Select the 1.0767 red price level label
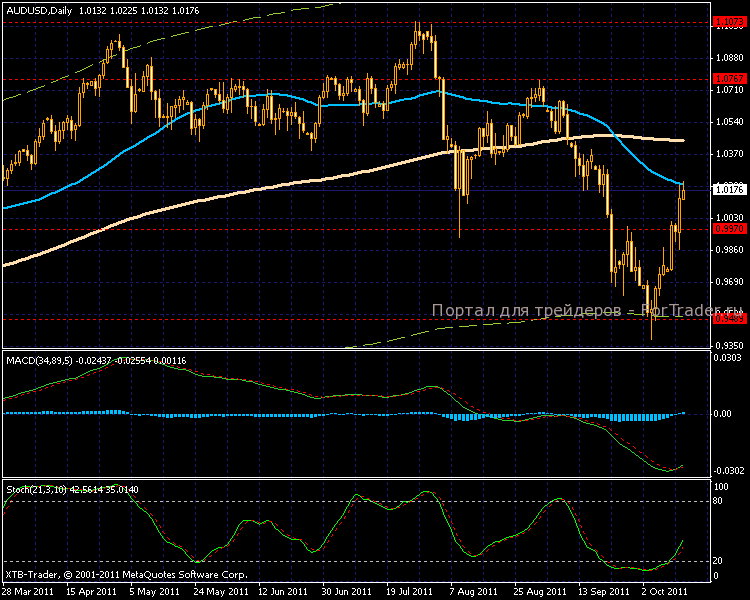Viewport: 750px width, 600px height. tap(729, 78)
